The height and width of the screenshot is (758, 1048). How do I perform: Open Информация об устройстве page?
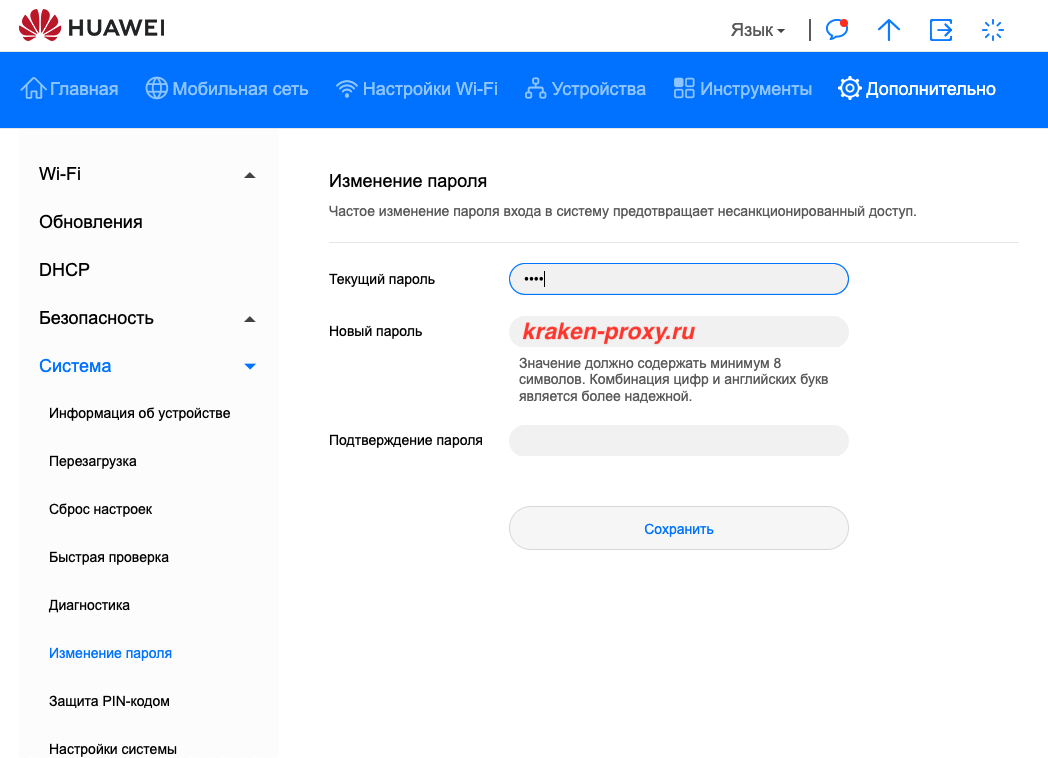point(139,413)
